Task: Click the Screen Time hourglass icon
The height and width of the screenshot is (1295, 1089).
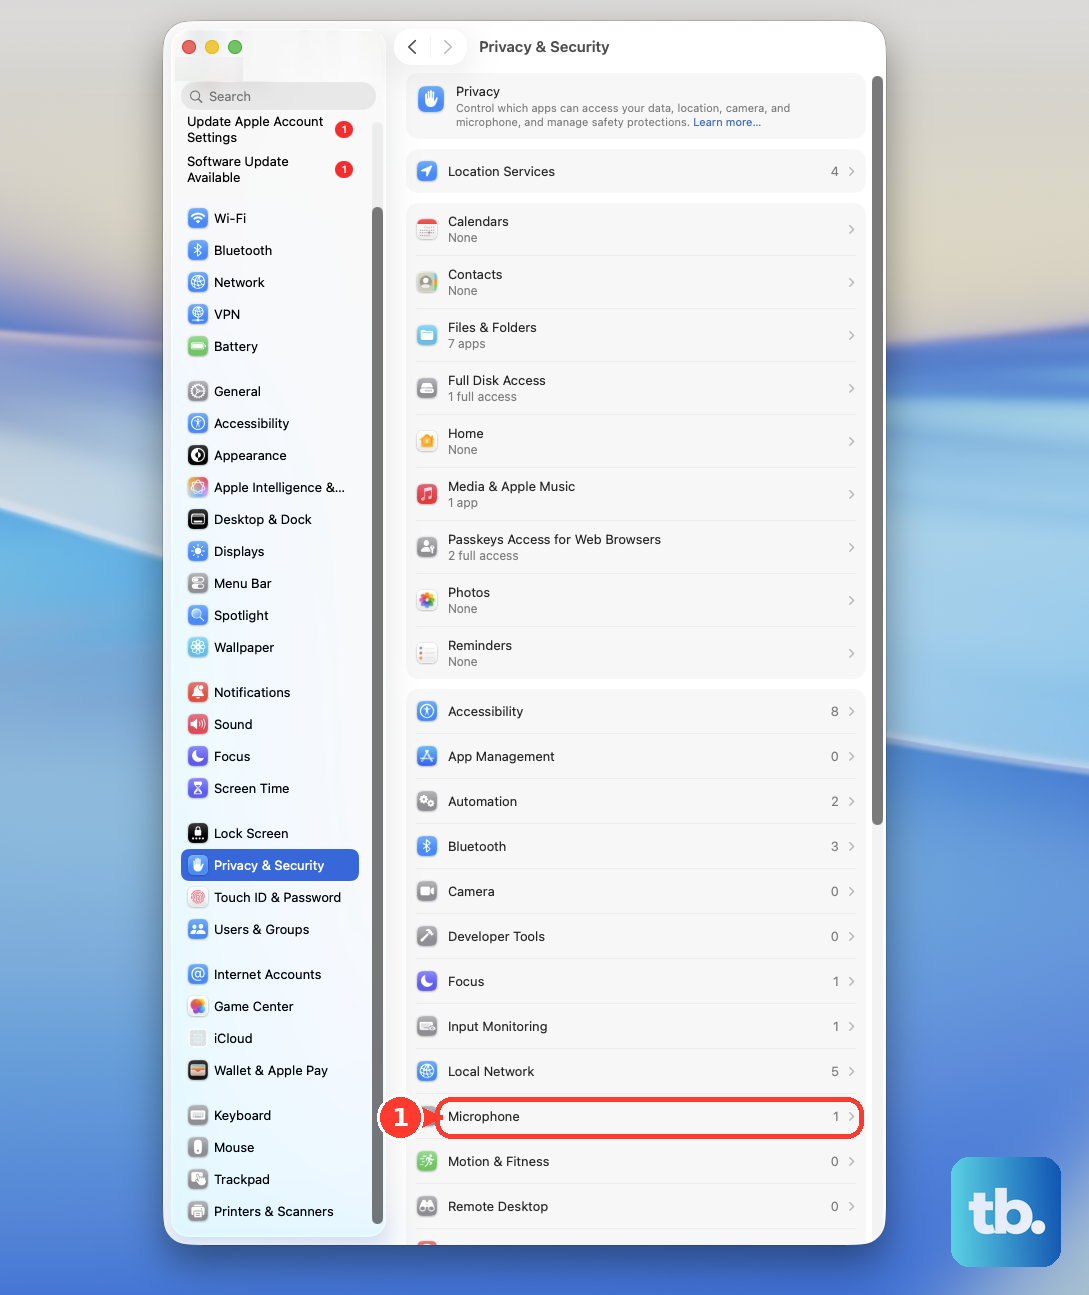Action: coord(198,788)
